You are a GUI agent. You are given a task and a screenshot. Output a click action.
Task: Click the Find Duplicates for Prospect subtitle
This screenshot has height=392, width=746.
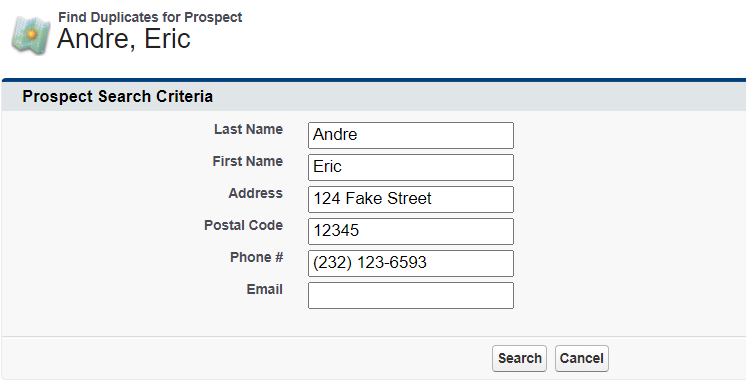[150, 17]
